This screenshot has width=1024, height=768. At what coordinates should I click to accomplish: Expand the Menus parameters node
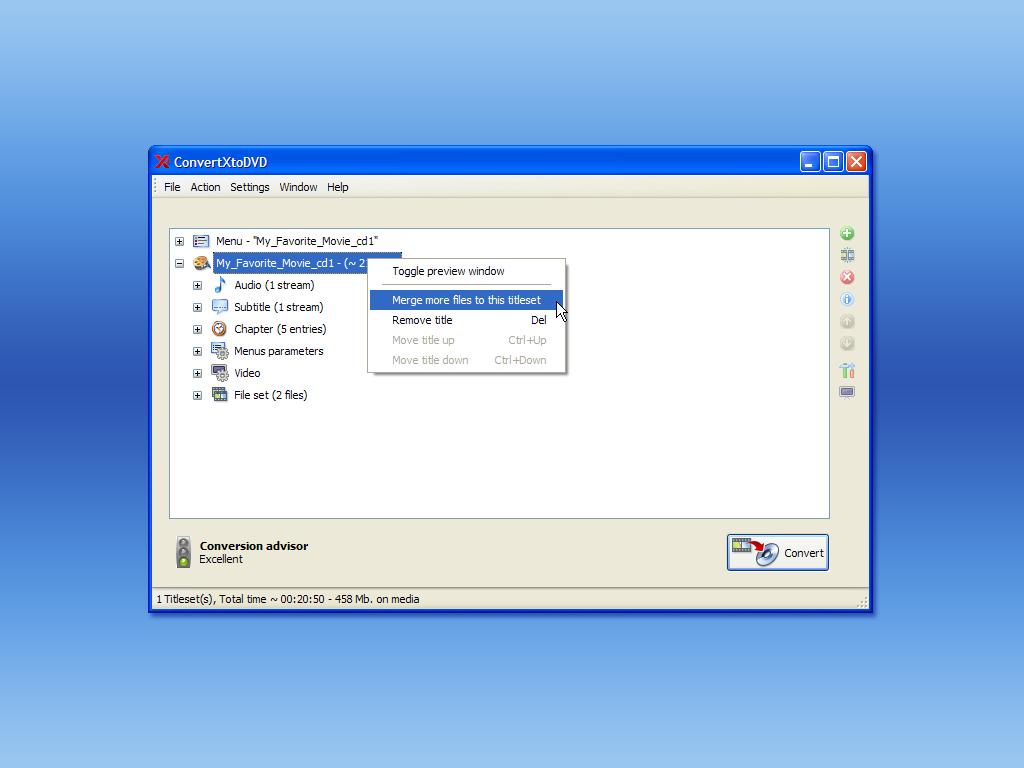[x=197, y=351]
